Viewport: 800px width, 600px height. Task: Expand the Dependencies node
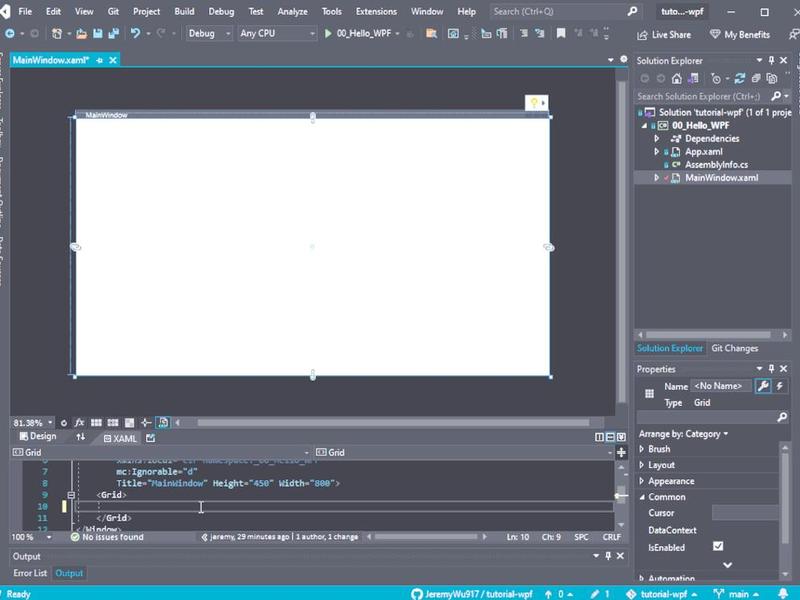(657, 138)
